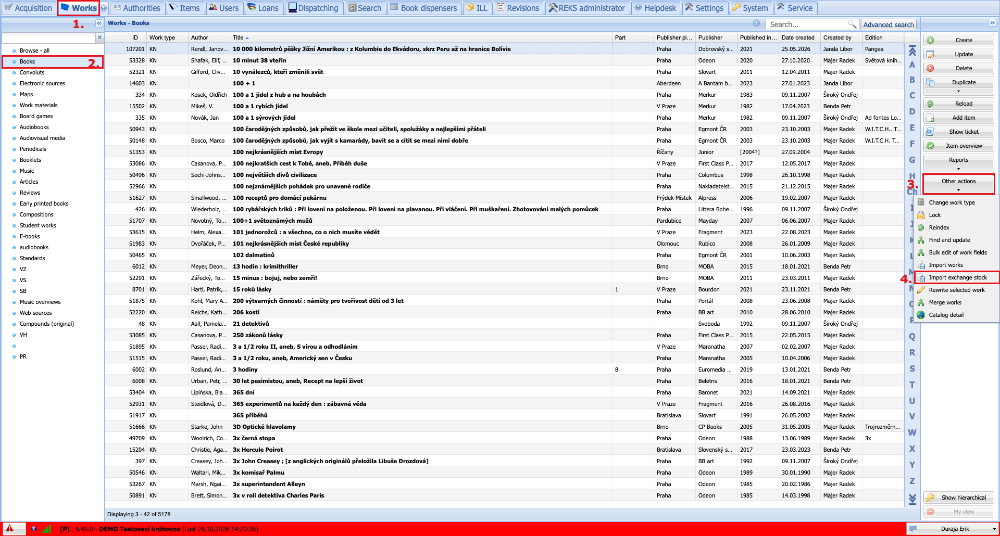Choose Bulk edit of work fields
This screenshot has width=1000, height=536.
957,252
